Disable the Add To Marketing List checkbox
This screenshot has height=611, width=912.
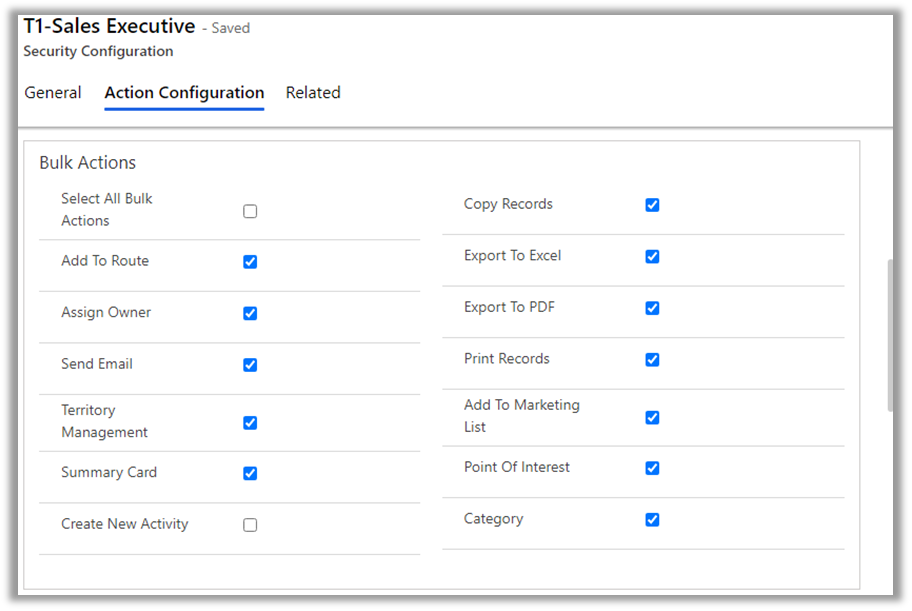[652, 418]
